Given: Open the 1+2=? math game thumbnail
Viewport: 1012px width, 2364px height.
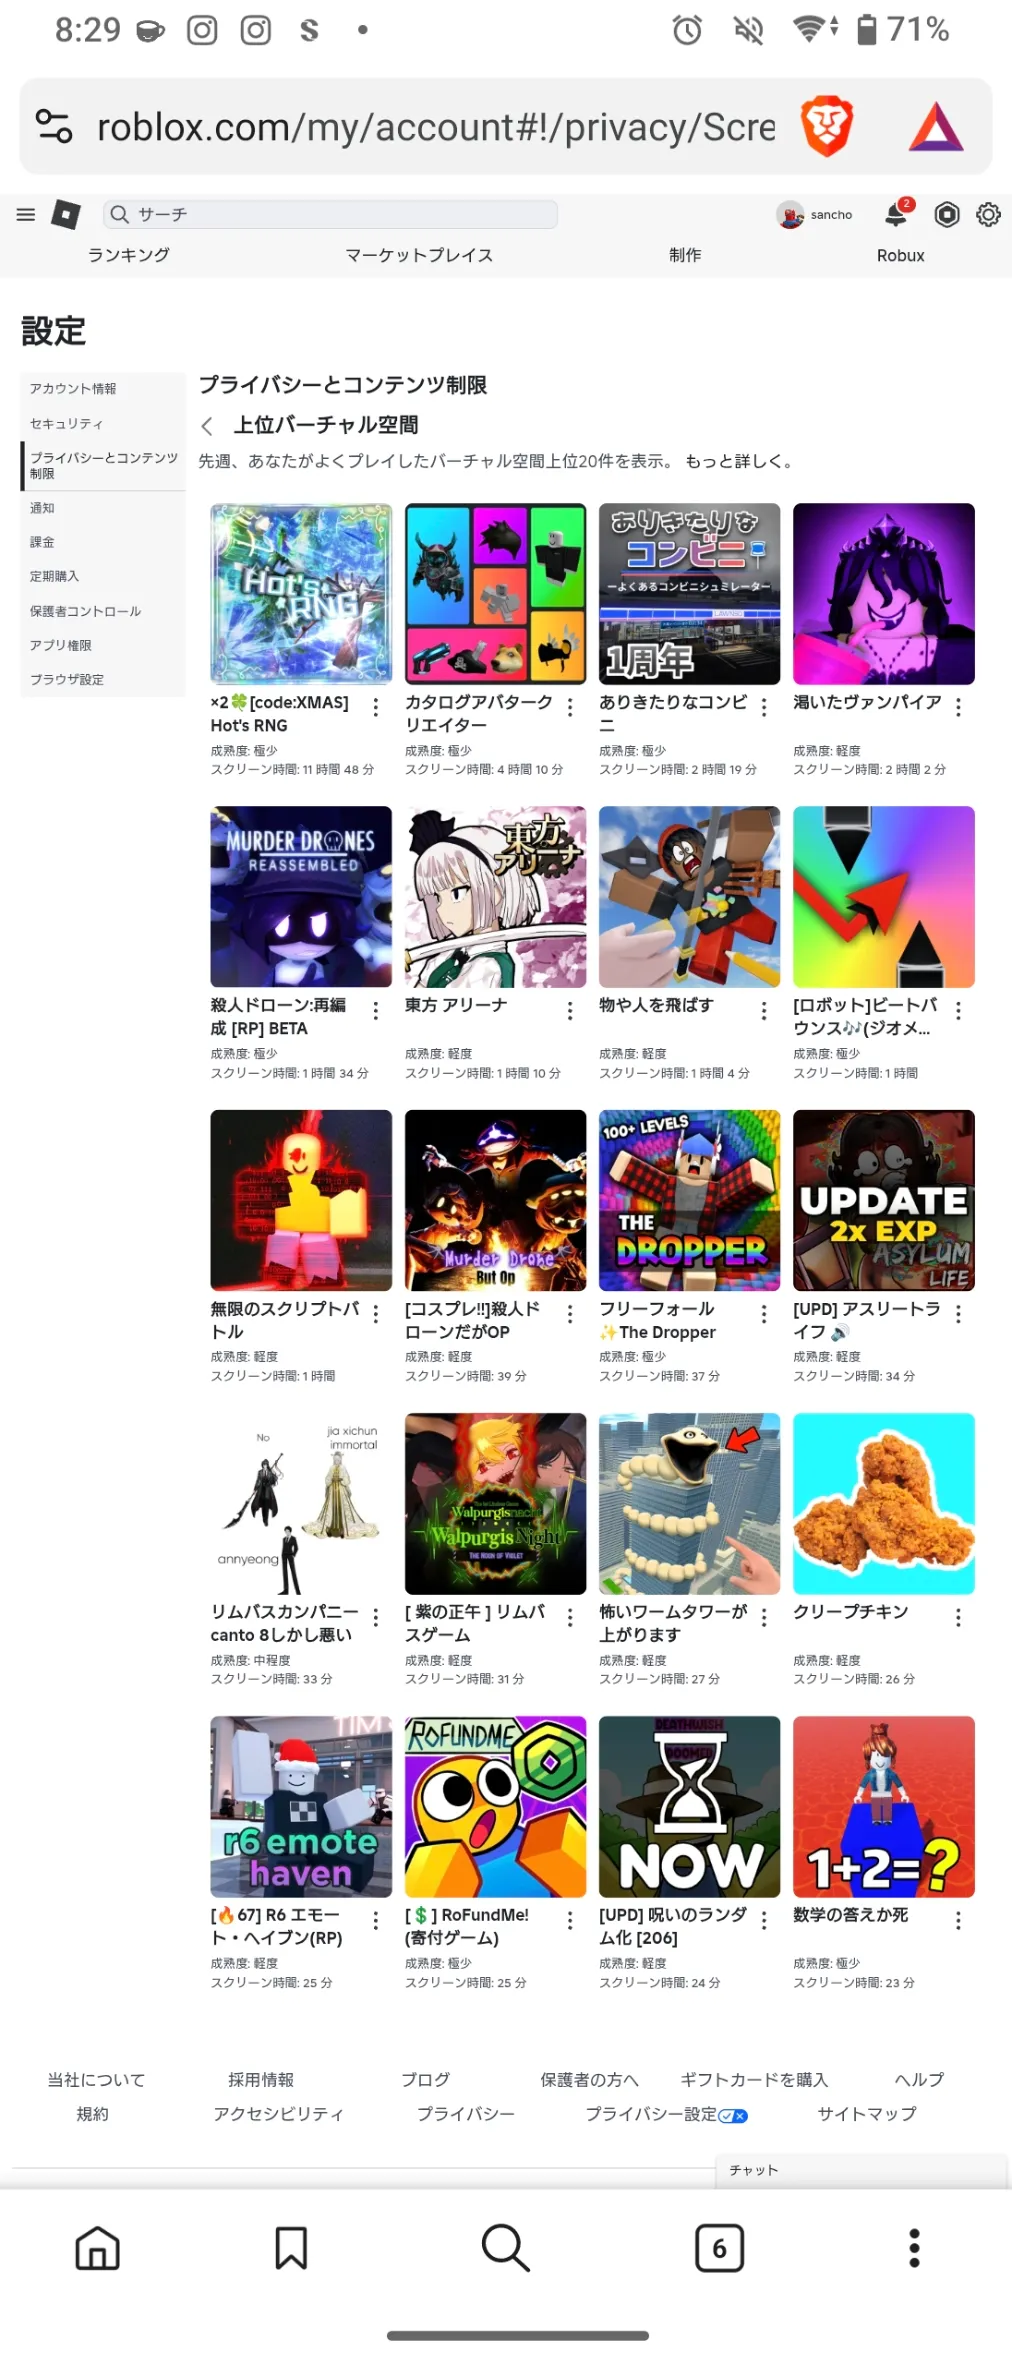Looking at the screenshot, I should 884,1807.
